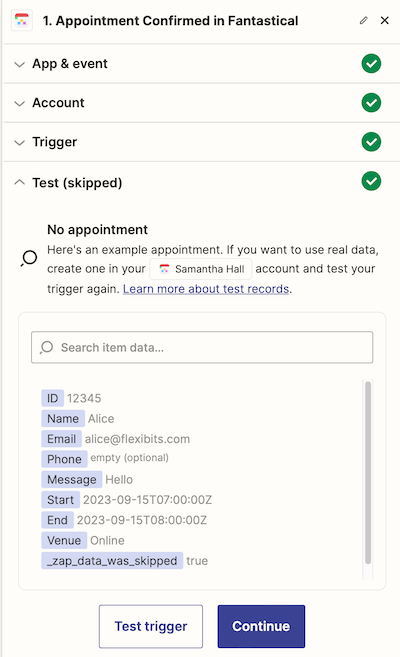This screenshot has height=657, width=400.
Task: Select the _zap_data_was_skipped label
Action: (x=112, y=561)
